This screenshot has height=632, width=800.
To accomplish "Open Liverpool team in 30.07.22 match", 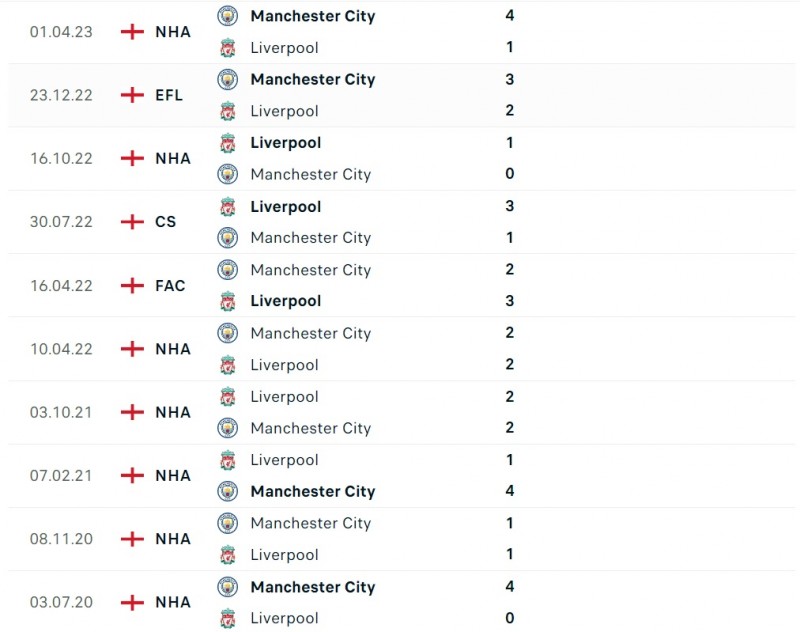I will point(285,206).
